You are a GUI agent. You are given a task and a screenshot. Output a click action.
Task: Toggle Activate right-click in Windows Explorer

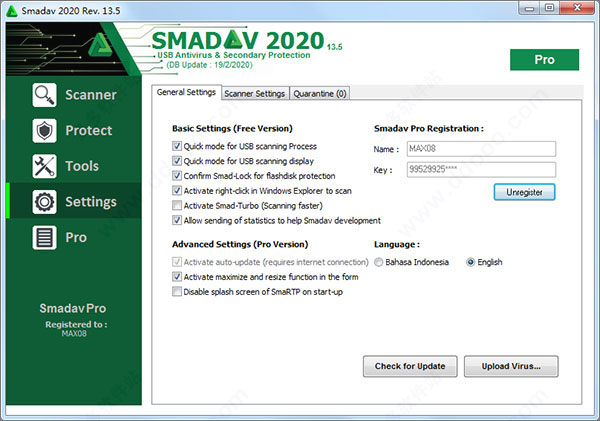(176, 191)
